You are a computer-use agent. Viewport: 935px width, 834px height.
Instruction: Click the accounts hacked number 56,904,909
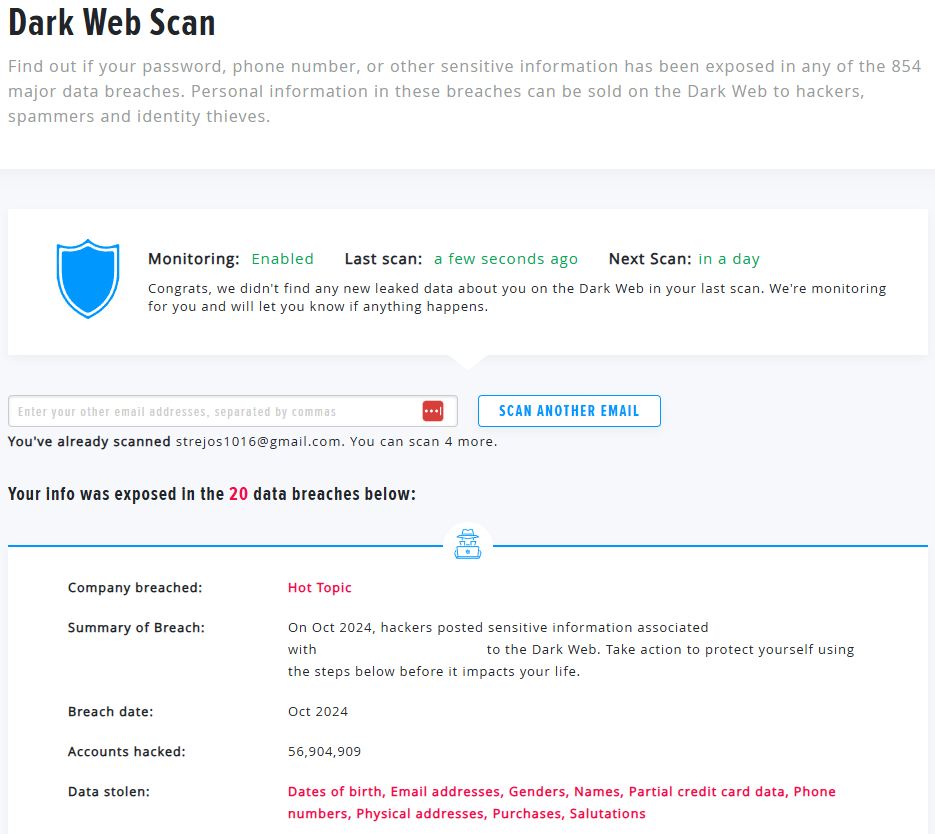(324, 752)
